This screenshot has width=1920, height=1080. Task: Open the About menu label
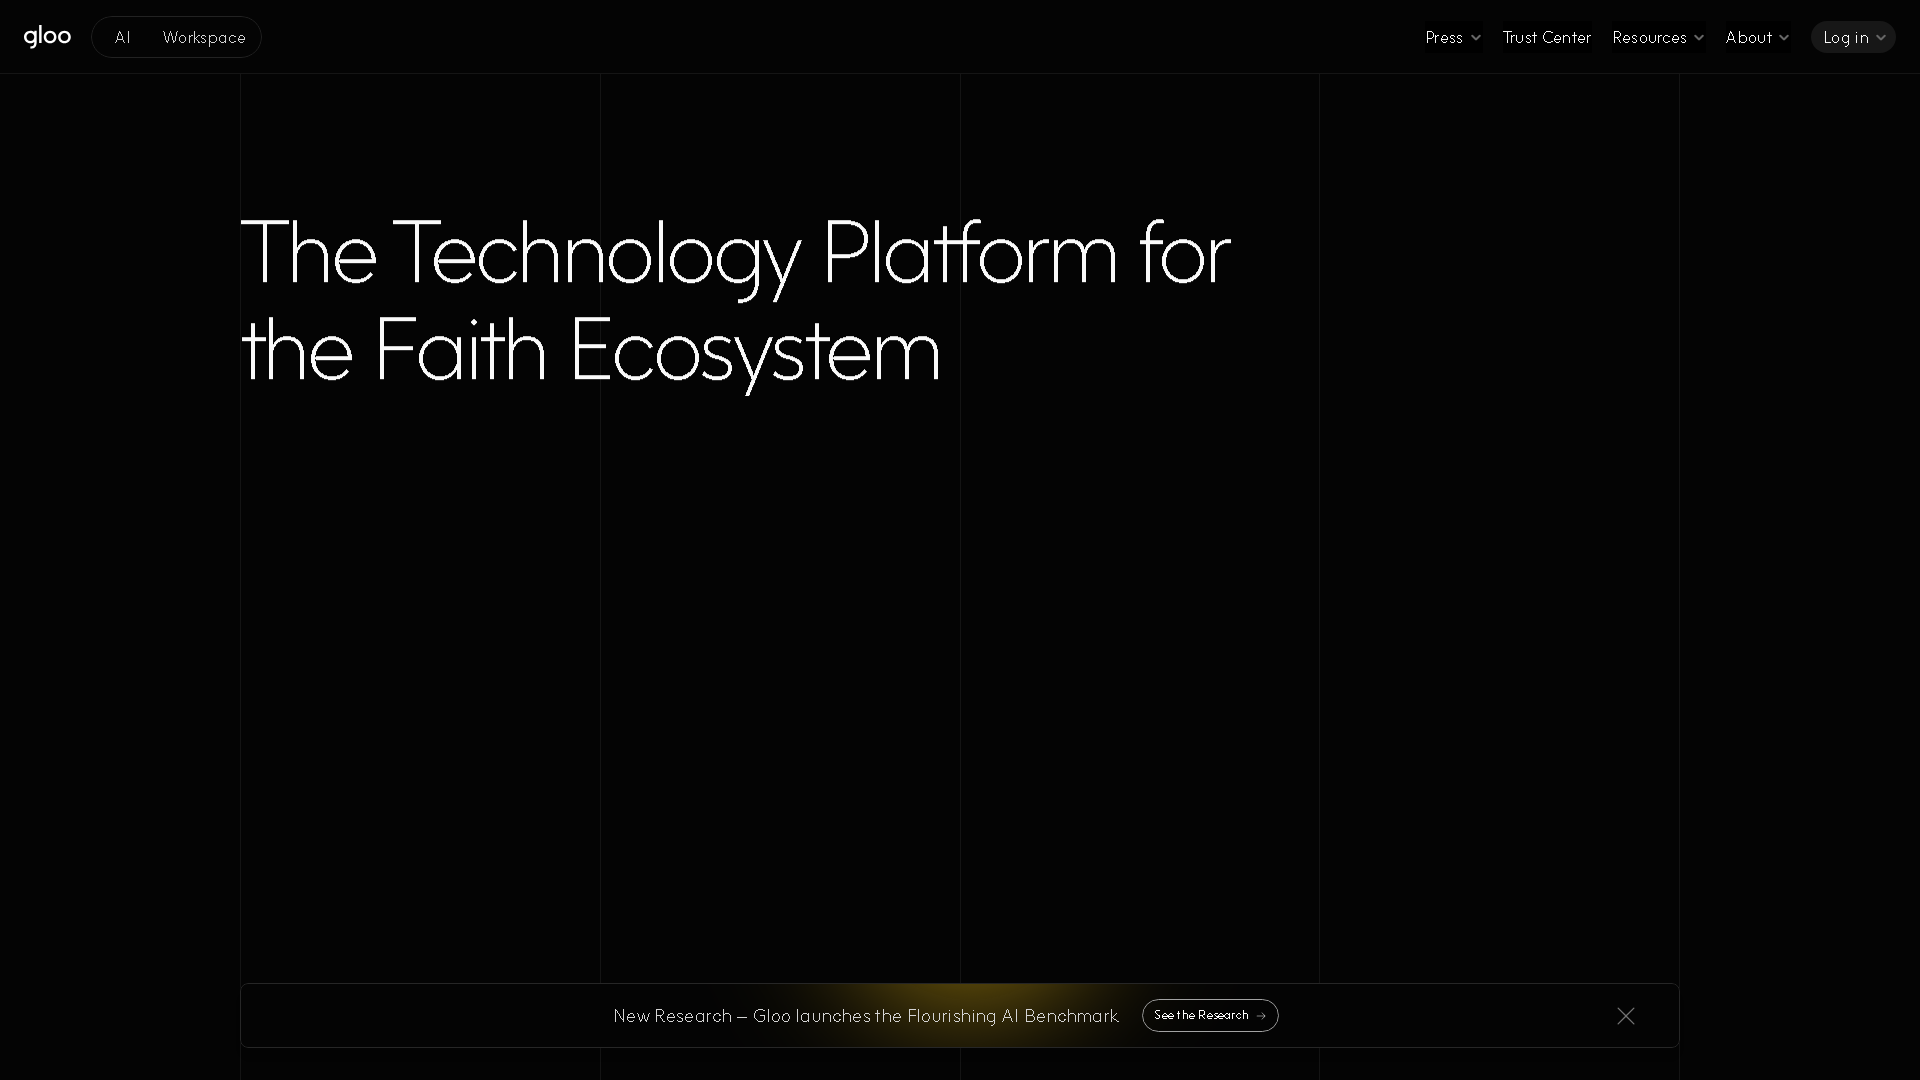(x=1748, y=37)
